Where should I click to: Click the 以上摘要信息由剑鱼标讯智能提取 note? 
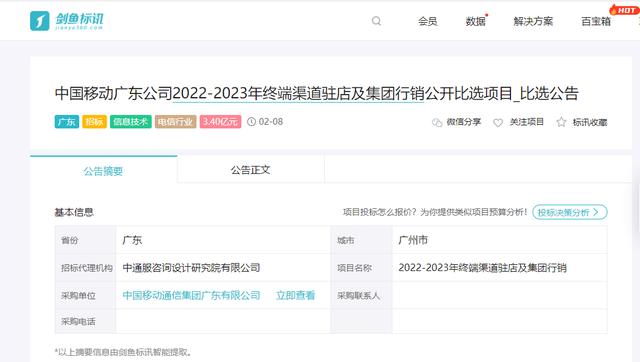coord(123,352)
